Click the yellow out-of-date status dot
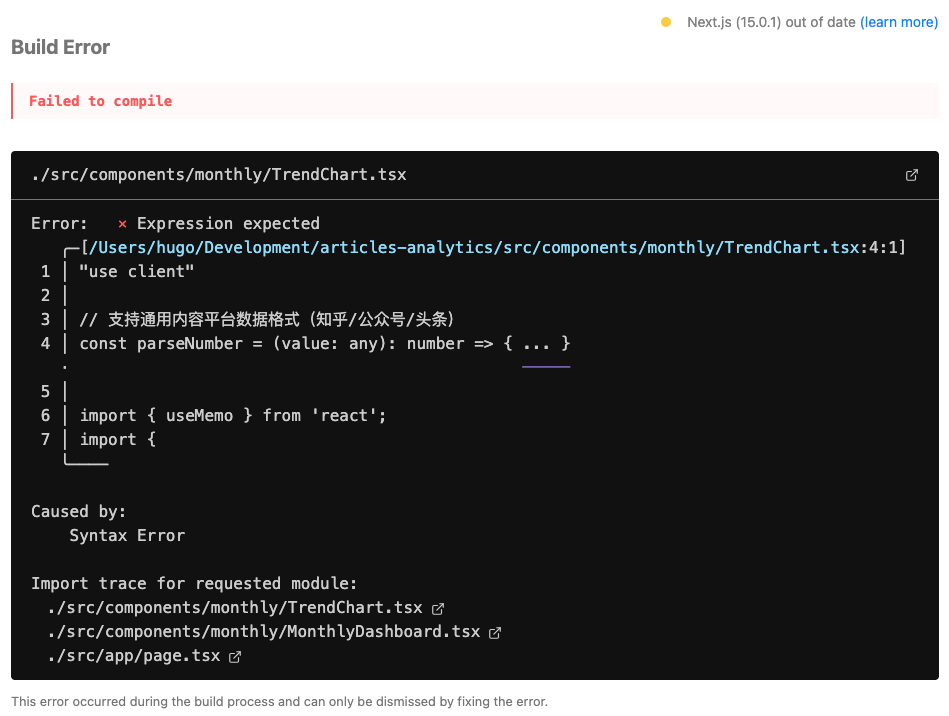 coord(666,22)
